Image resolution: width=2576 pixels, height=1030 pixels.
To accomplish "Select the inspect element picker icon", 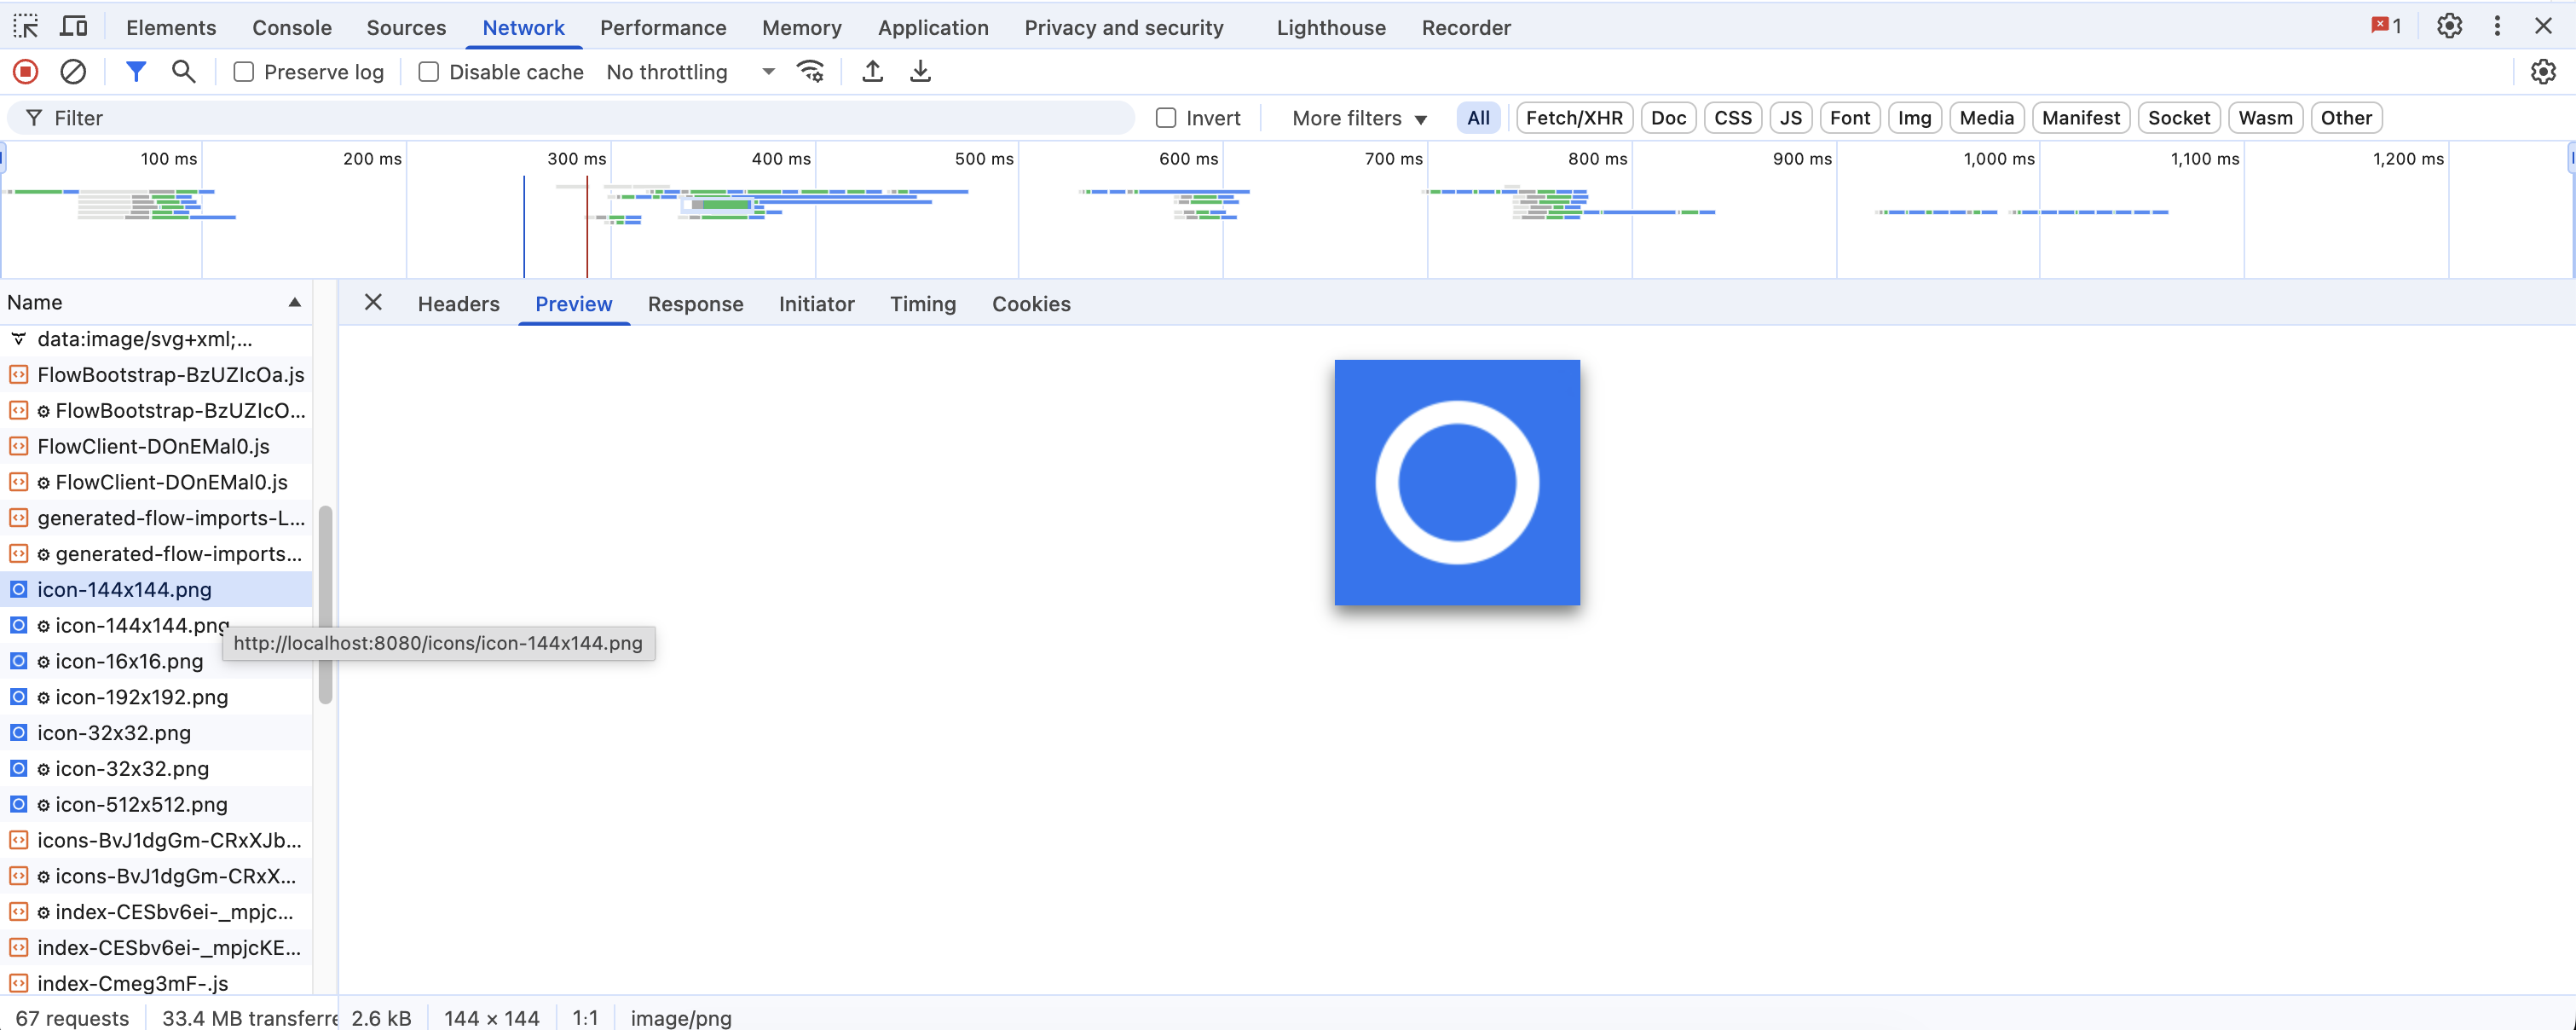I will pos(26,27).
